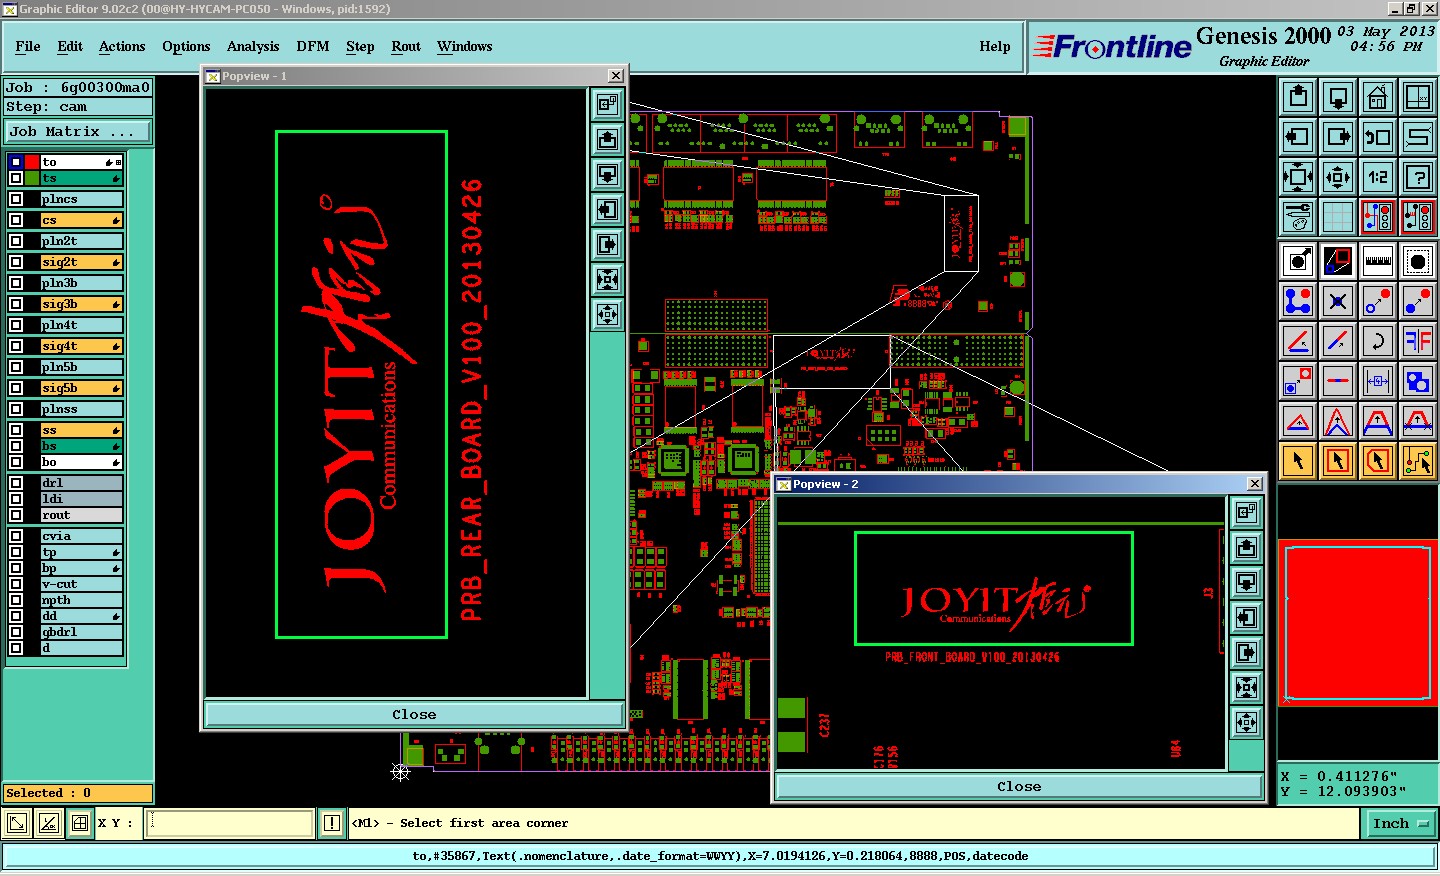The image size is (1440, 876).
Task: Open the Help menu
Action: tap(995, 46)
